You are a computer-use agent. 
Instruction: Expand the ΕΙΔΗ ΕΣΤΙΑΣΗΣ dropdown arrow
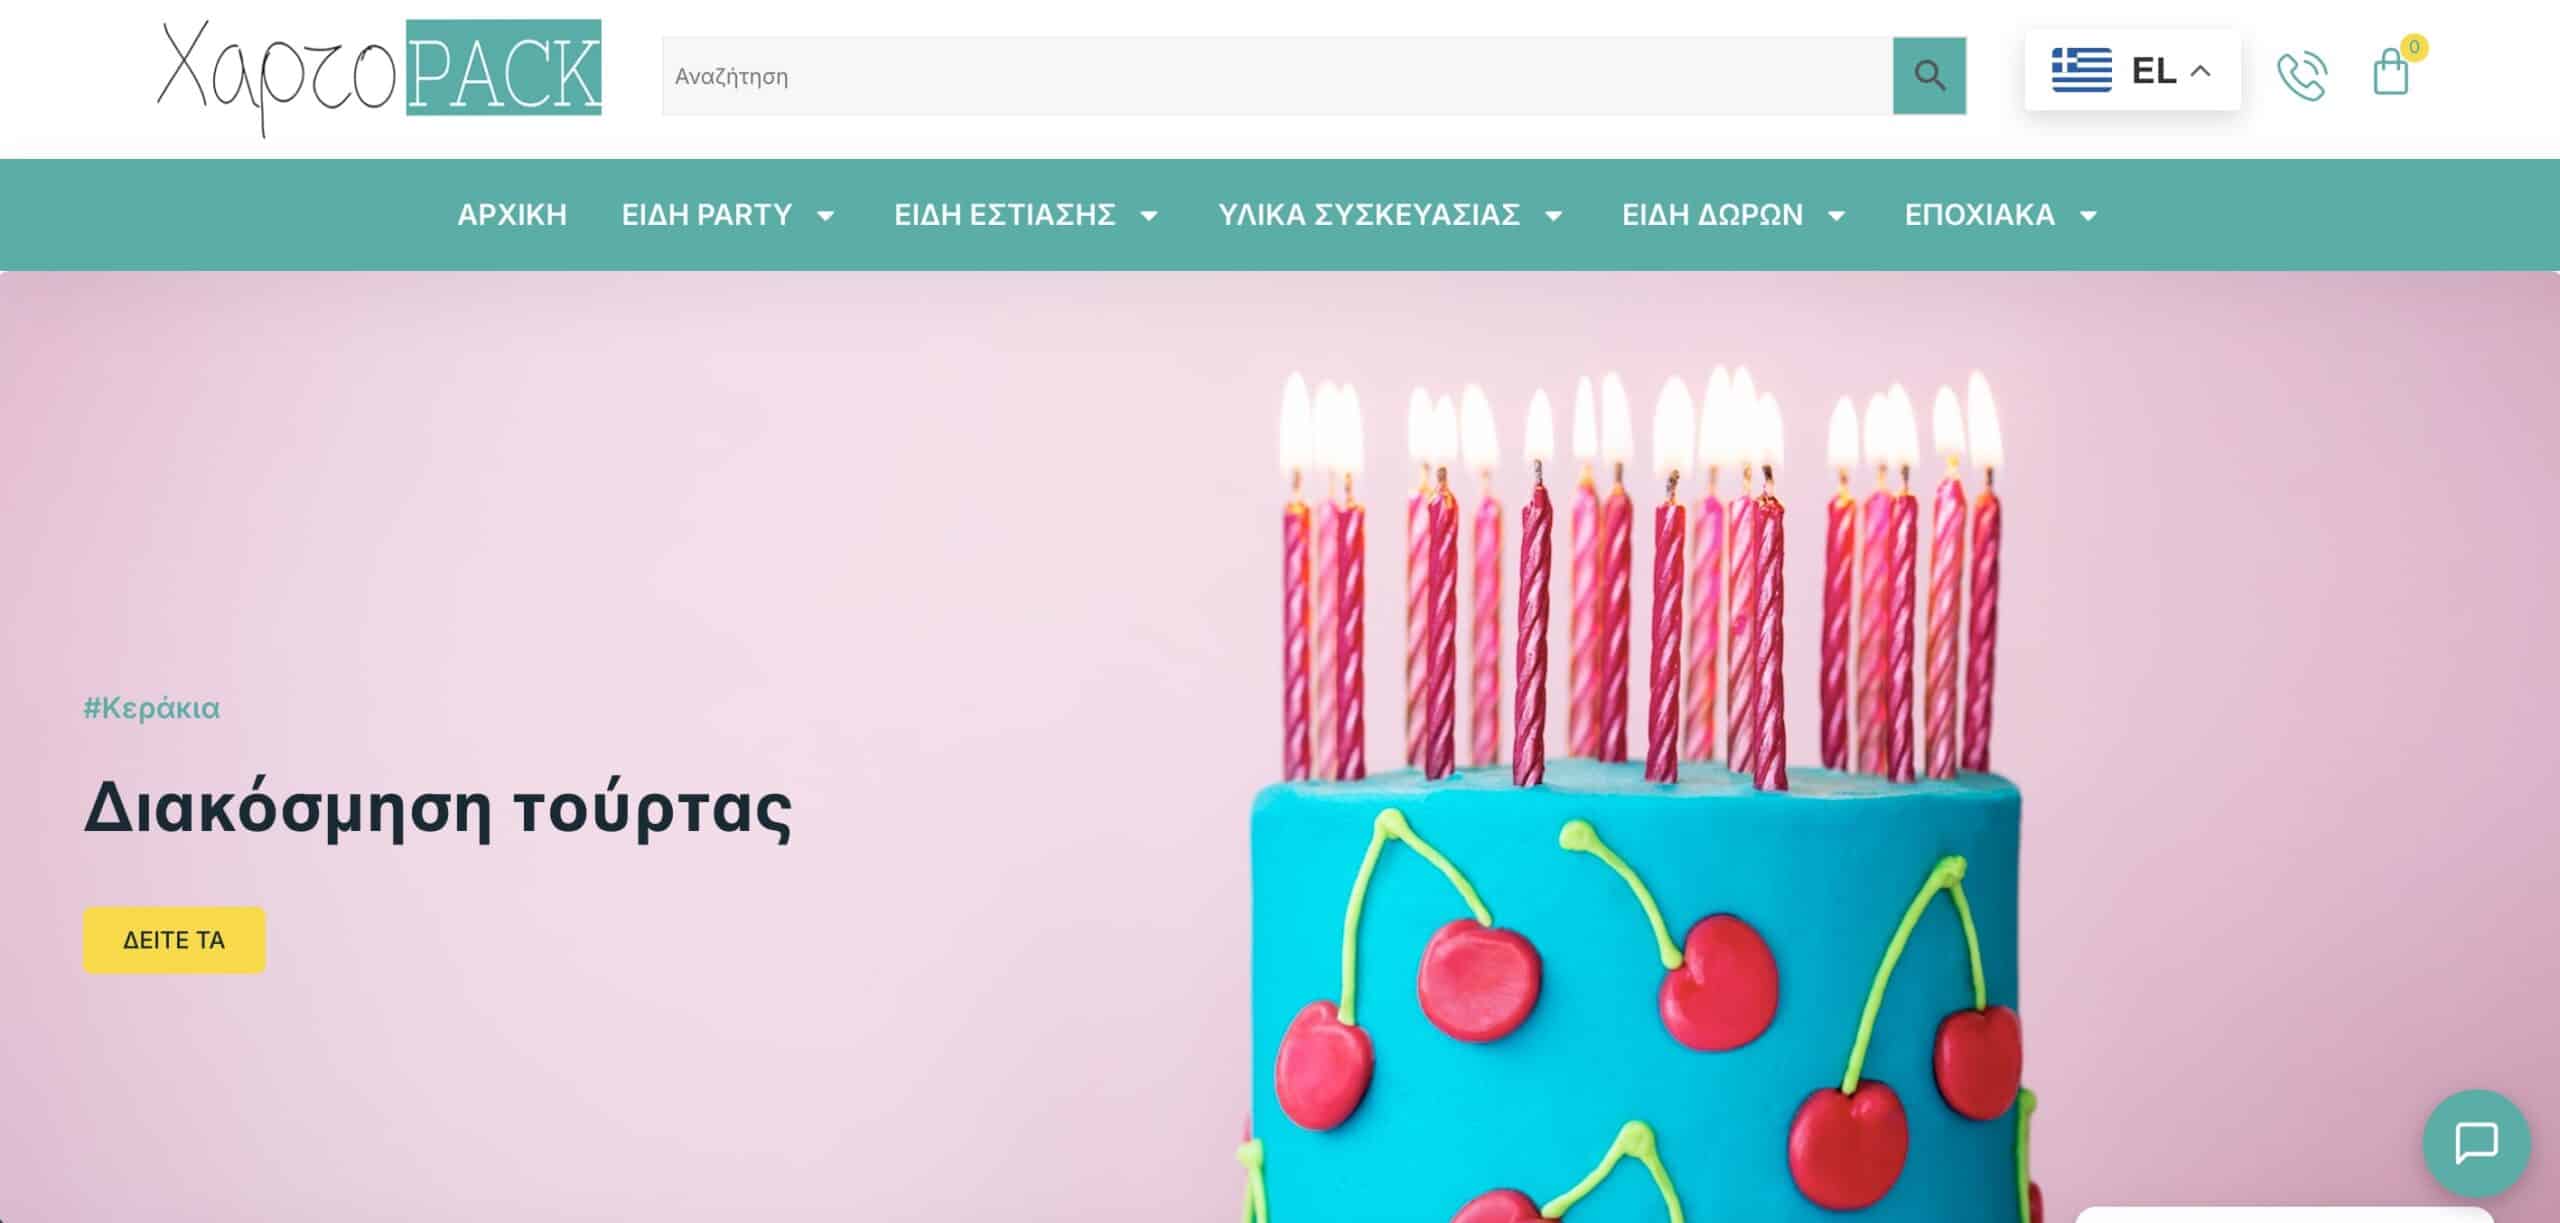[x=1149, y=215]
